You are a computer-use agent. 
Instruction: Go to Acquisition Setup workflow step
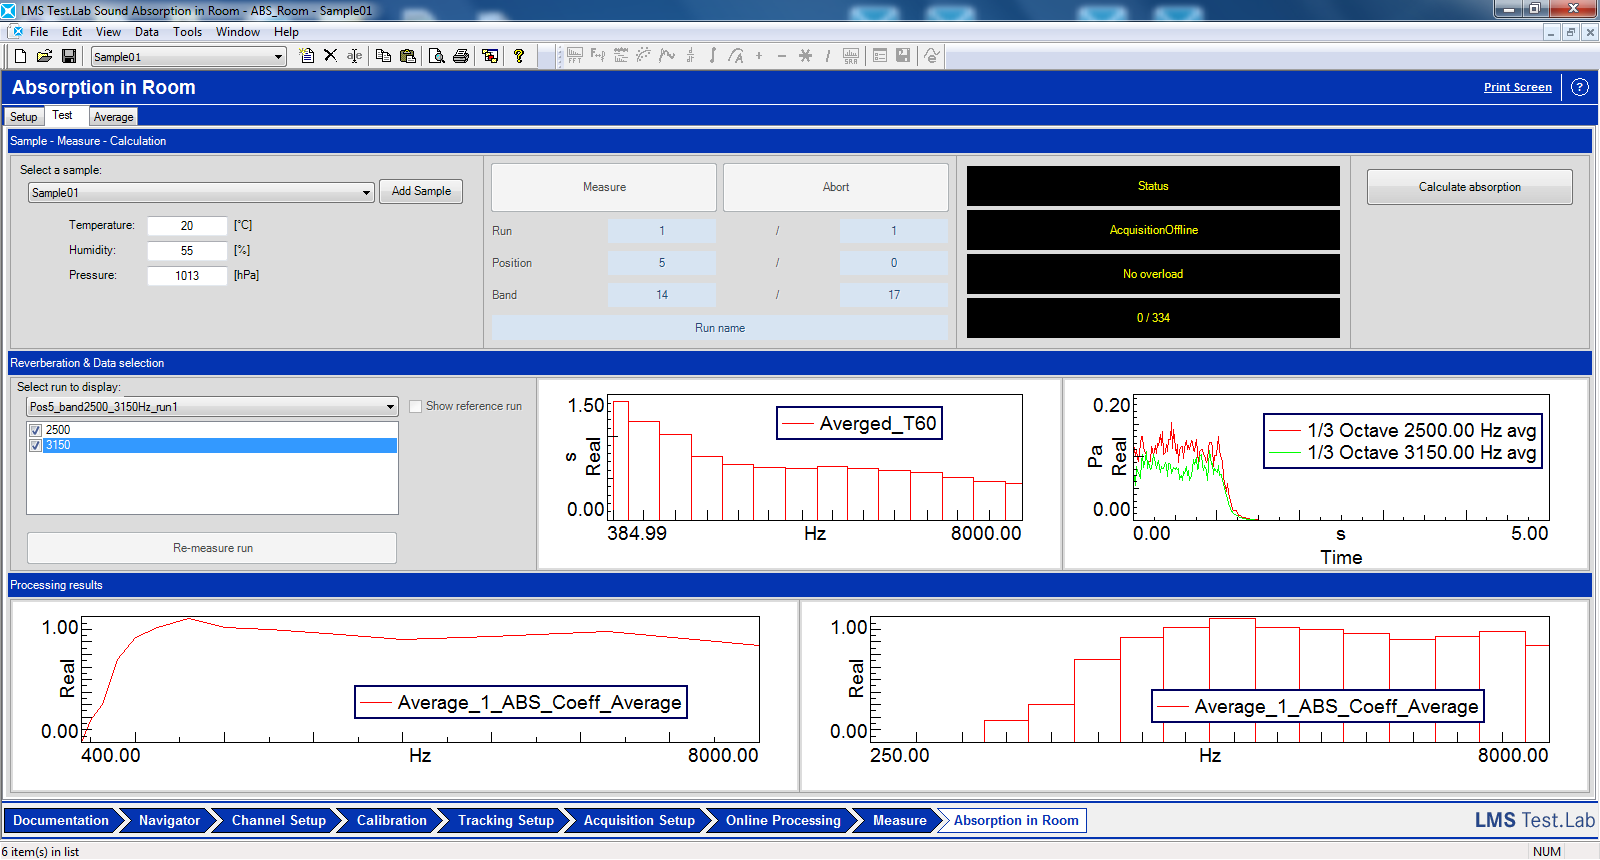pyautogui.click(x=639, y=821)
